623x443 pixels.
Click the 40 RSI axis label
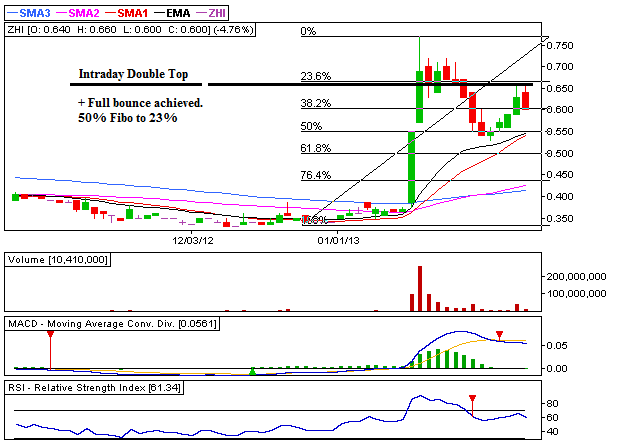point(552,432)
